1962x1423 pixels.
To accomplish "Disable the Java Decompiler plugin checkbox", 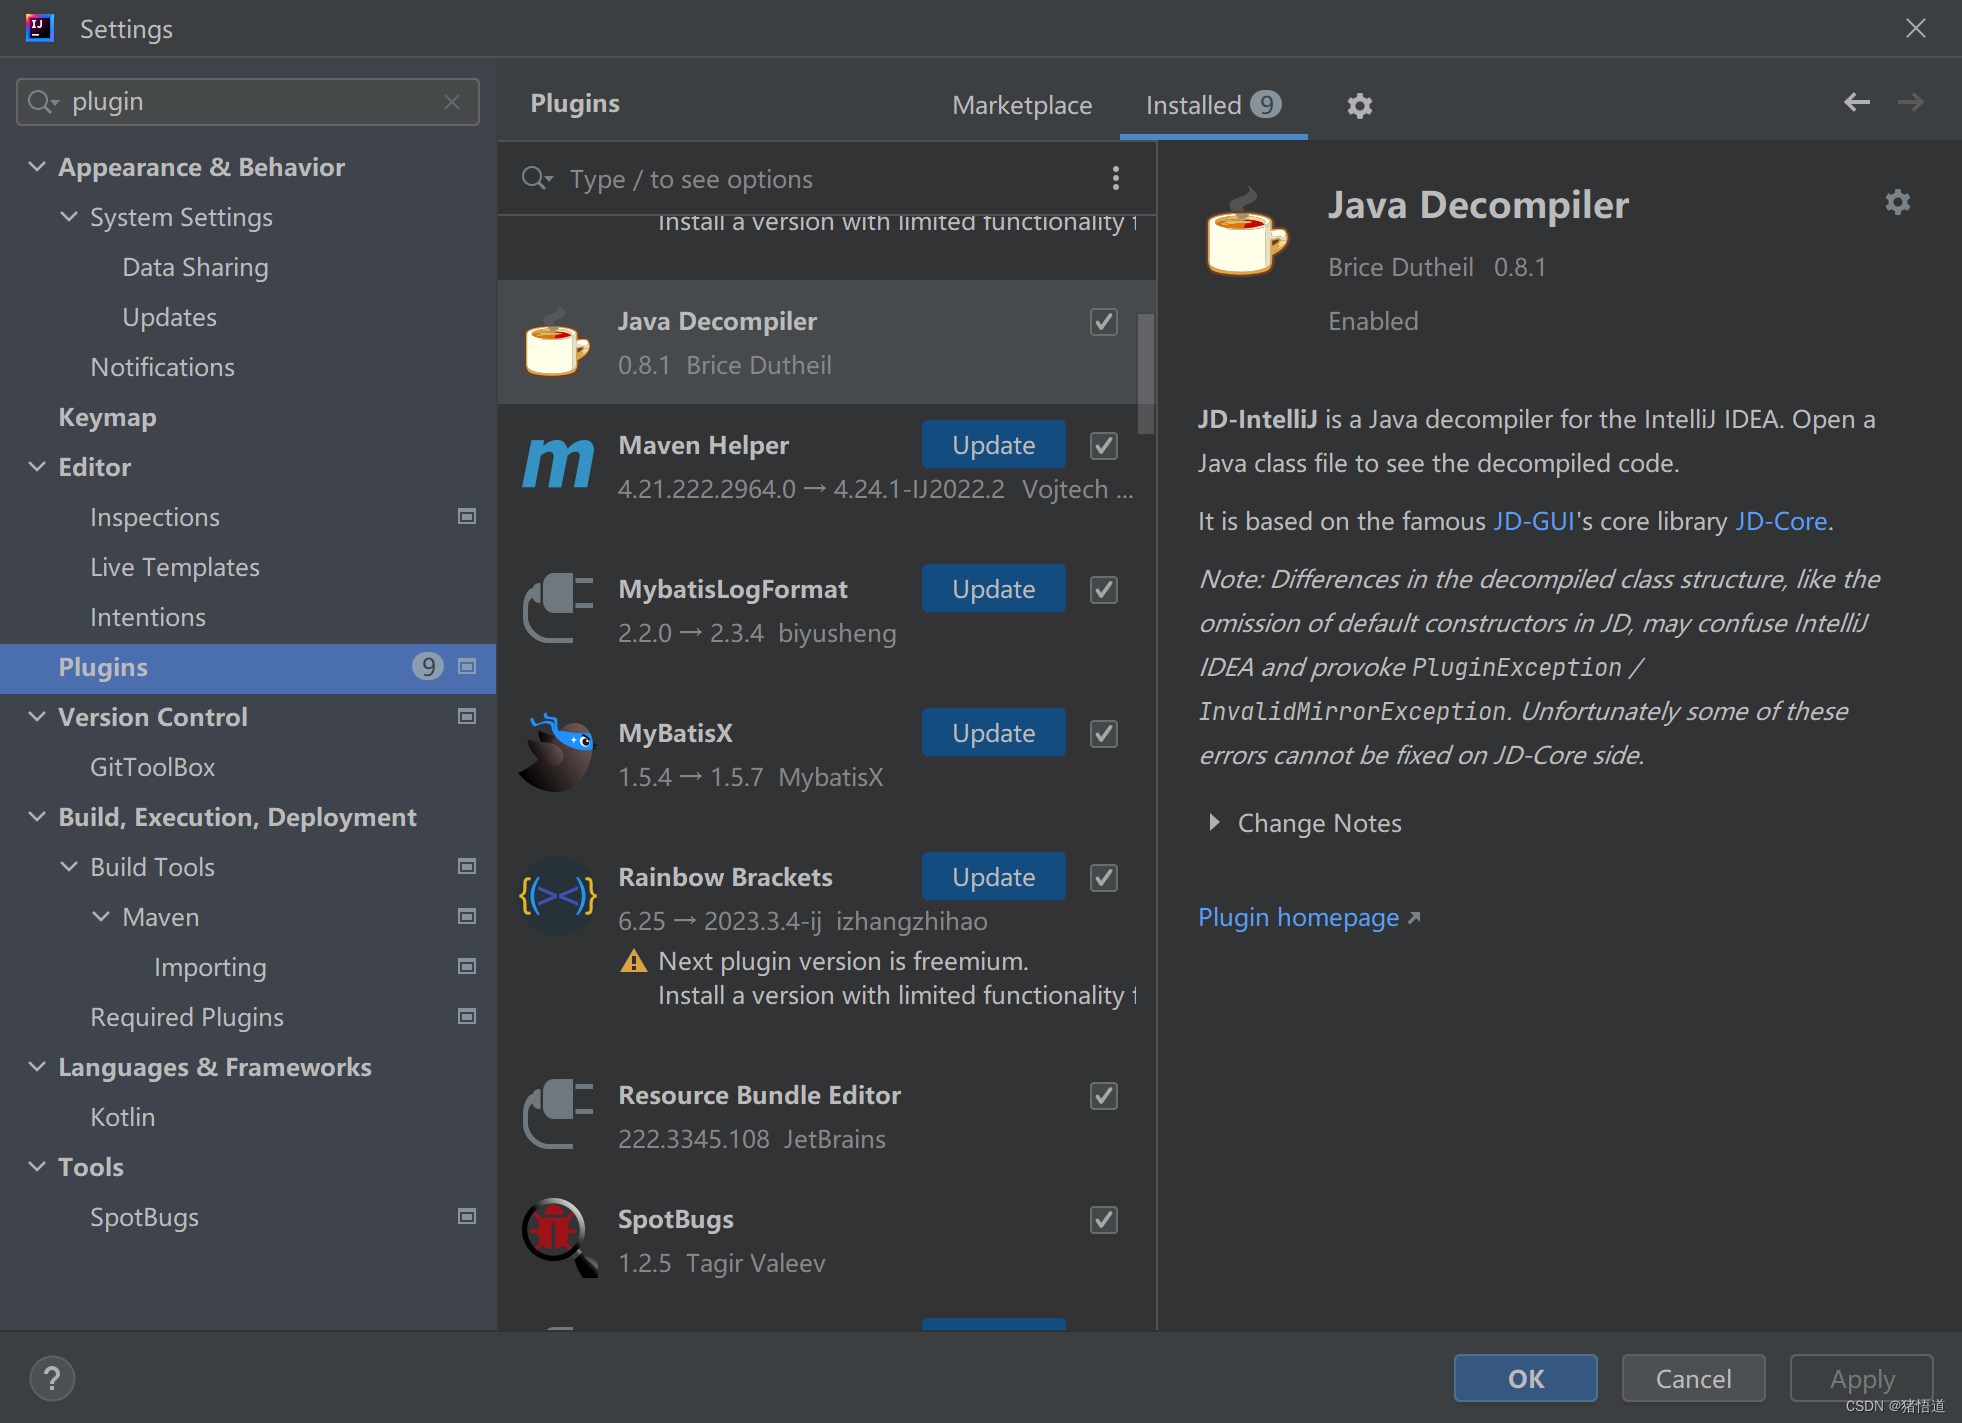I will tap(1103, 322).
